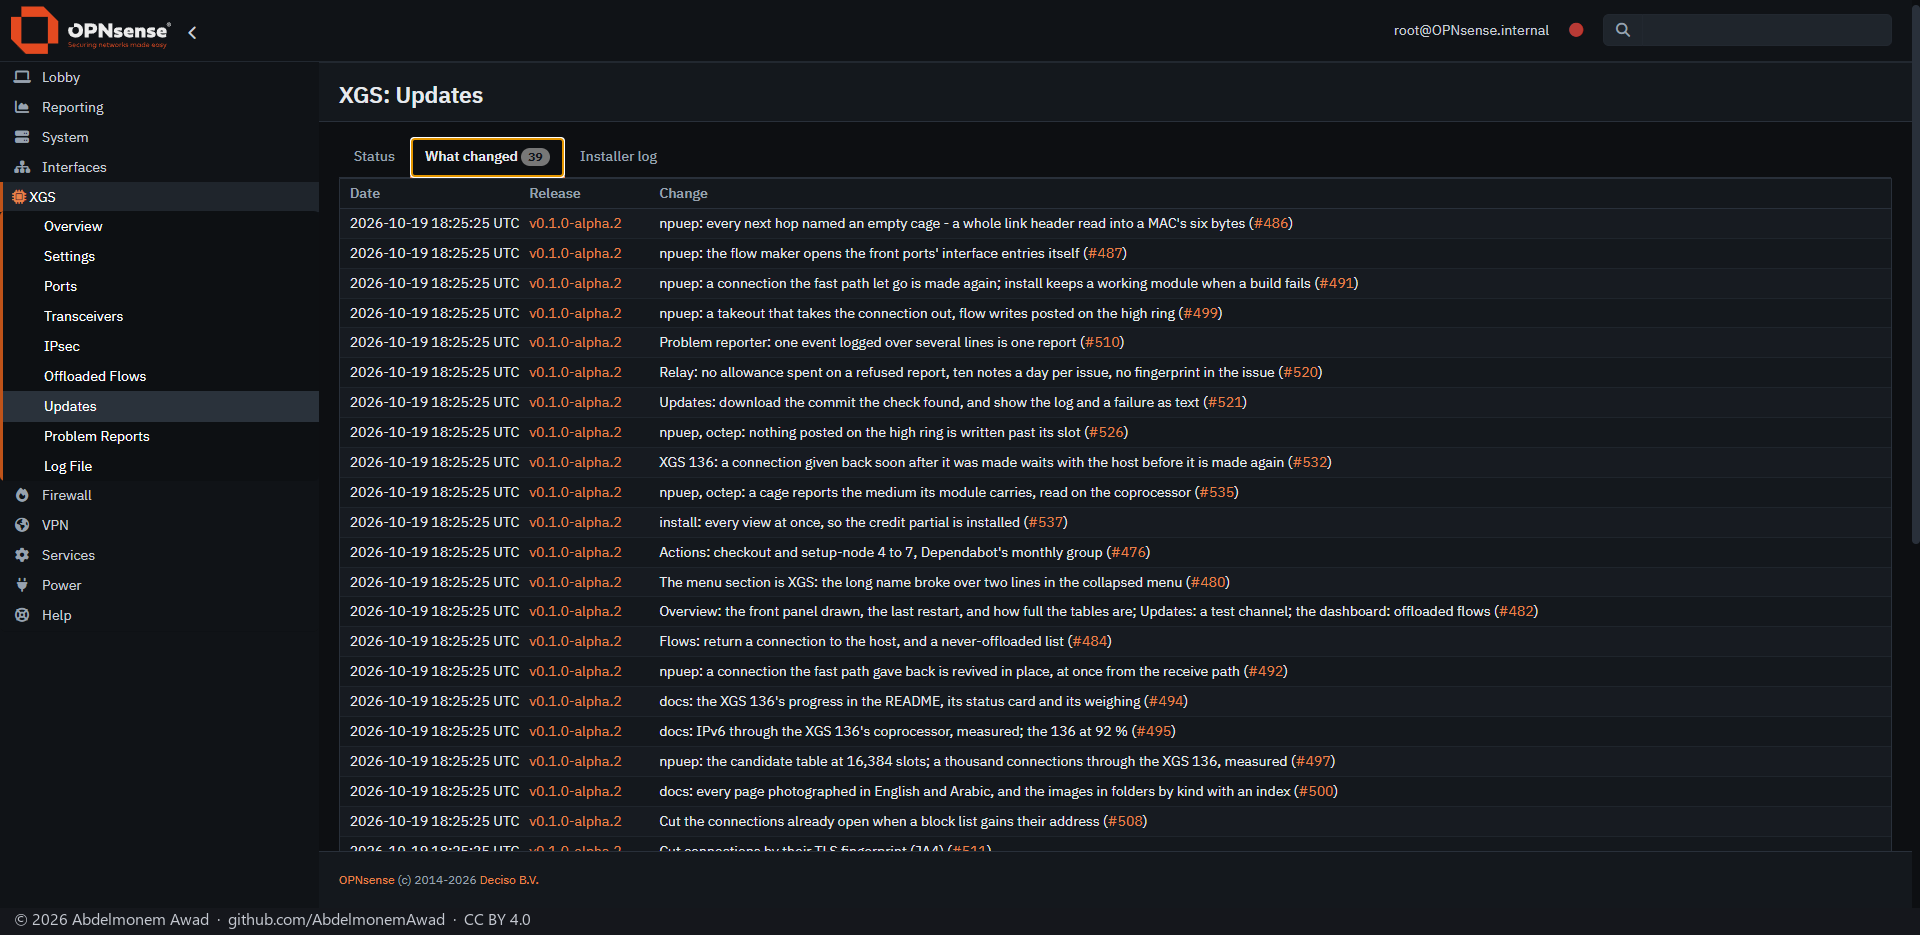1920x935 pixels.
Task: Expand the Firewall menu section
Action: (x=160, y=495)
